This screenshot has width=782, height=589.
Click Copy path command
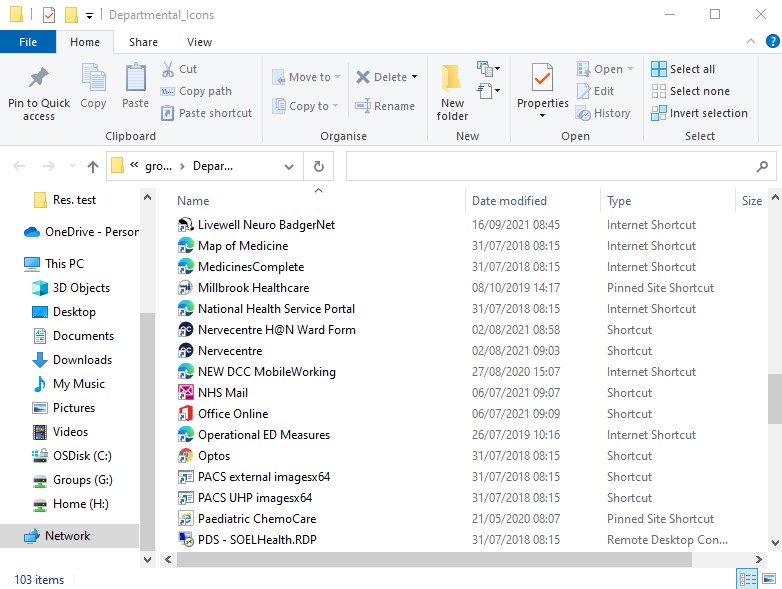196,91
